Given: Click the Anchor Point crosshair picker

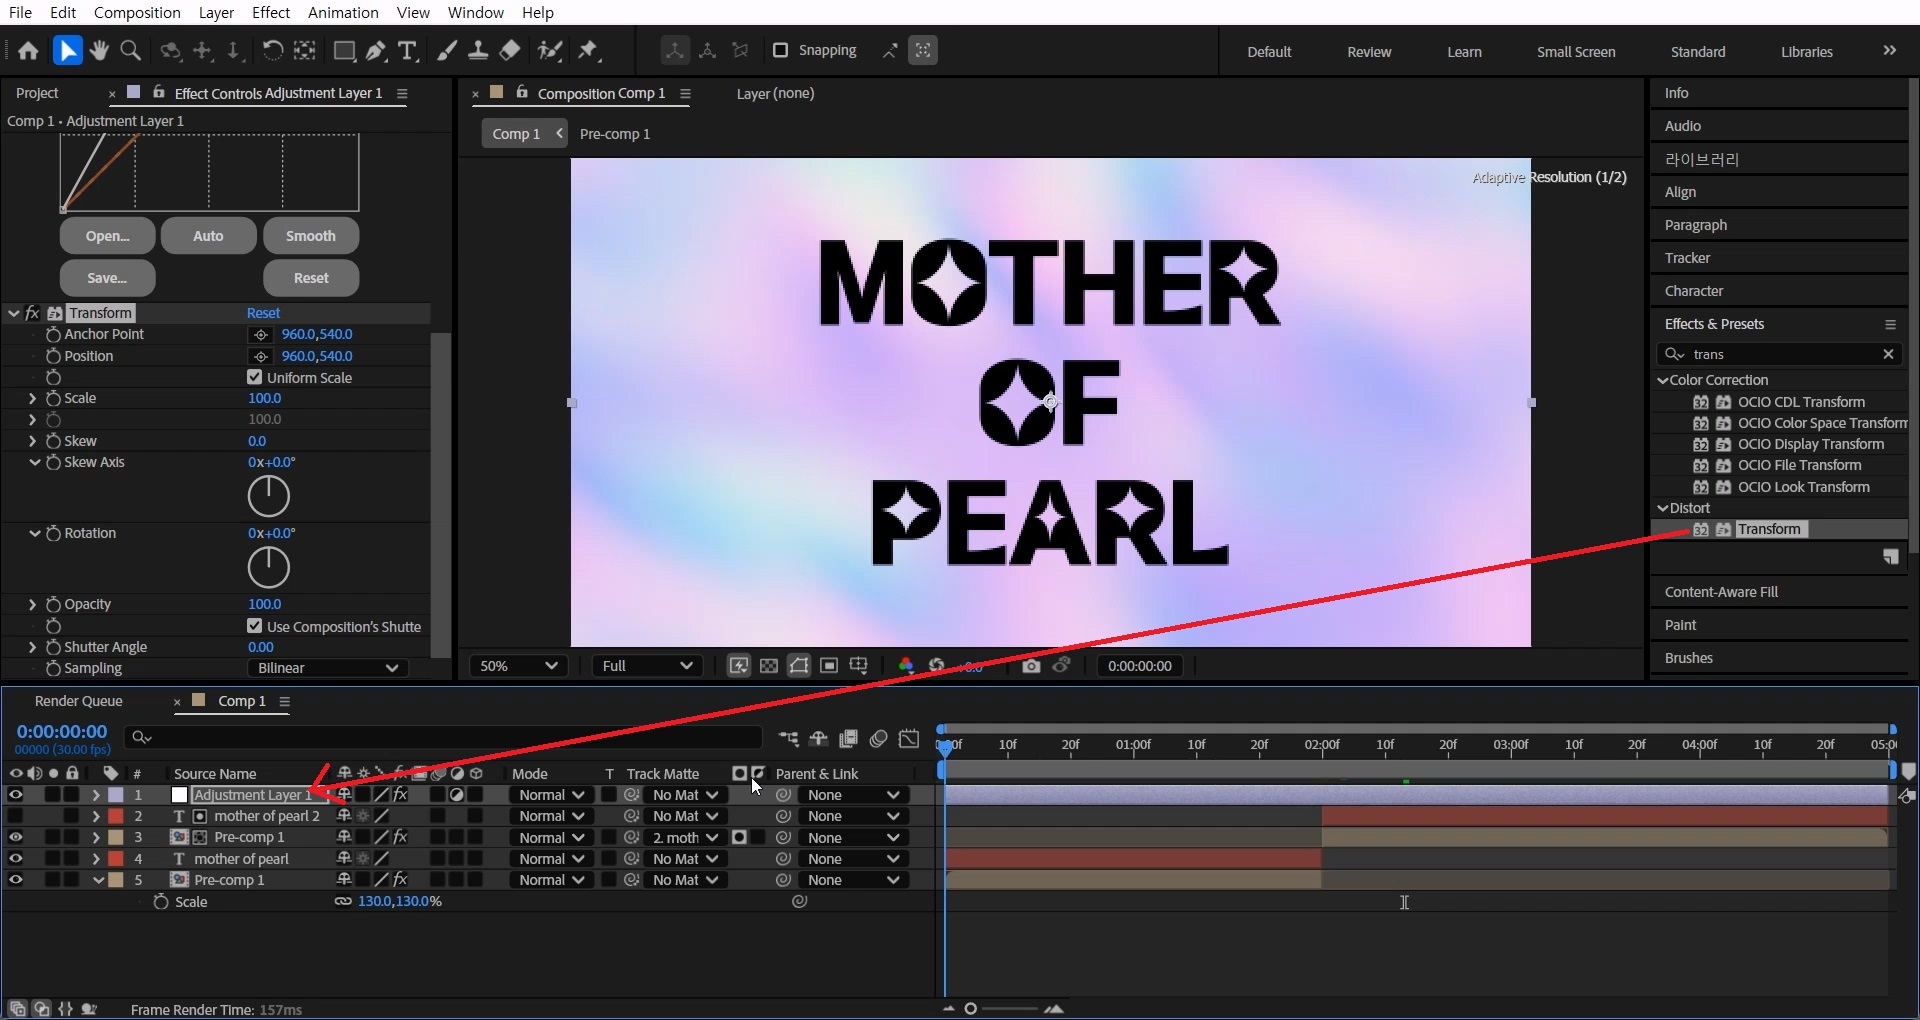Looking at the screenshot, I should coord(261,335).
